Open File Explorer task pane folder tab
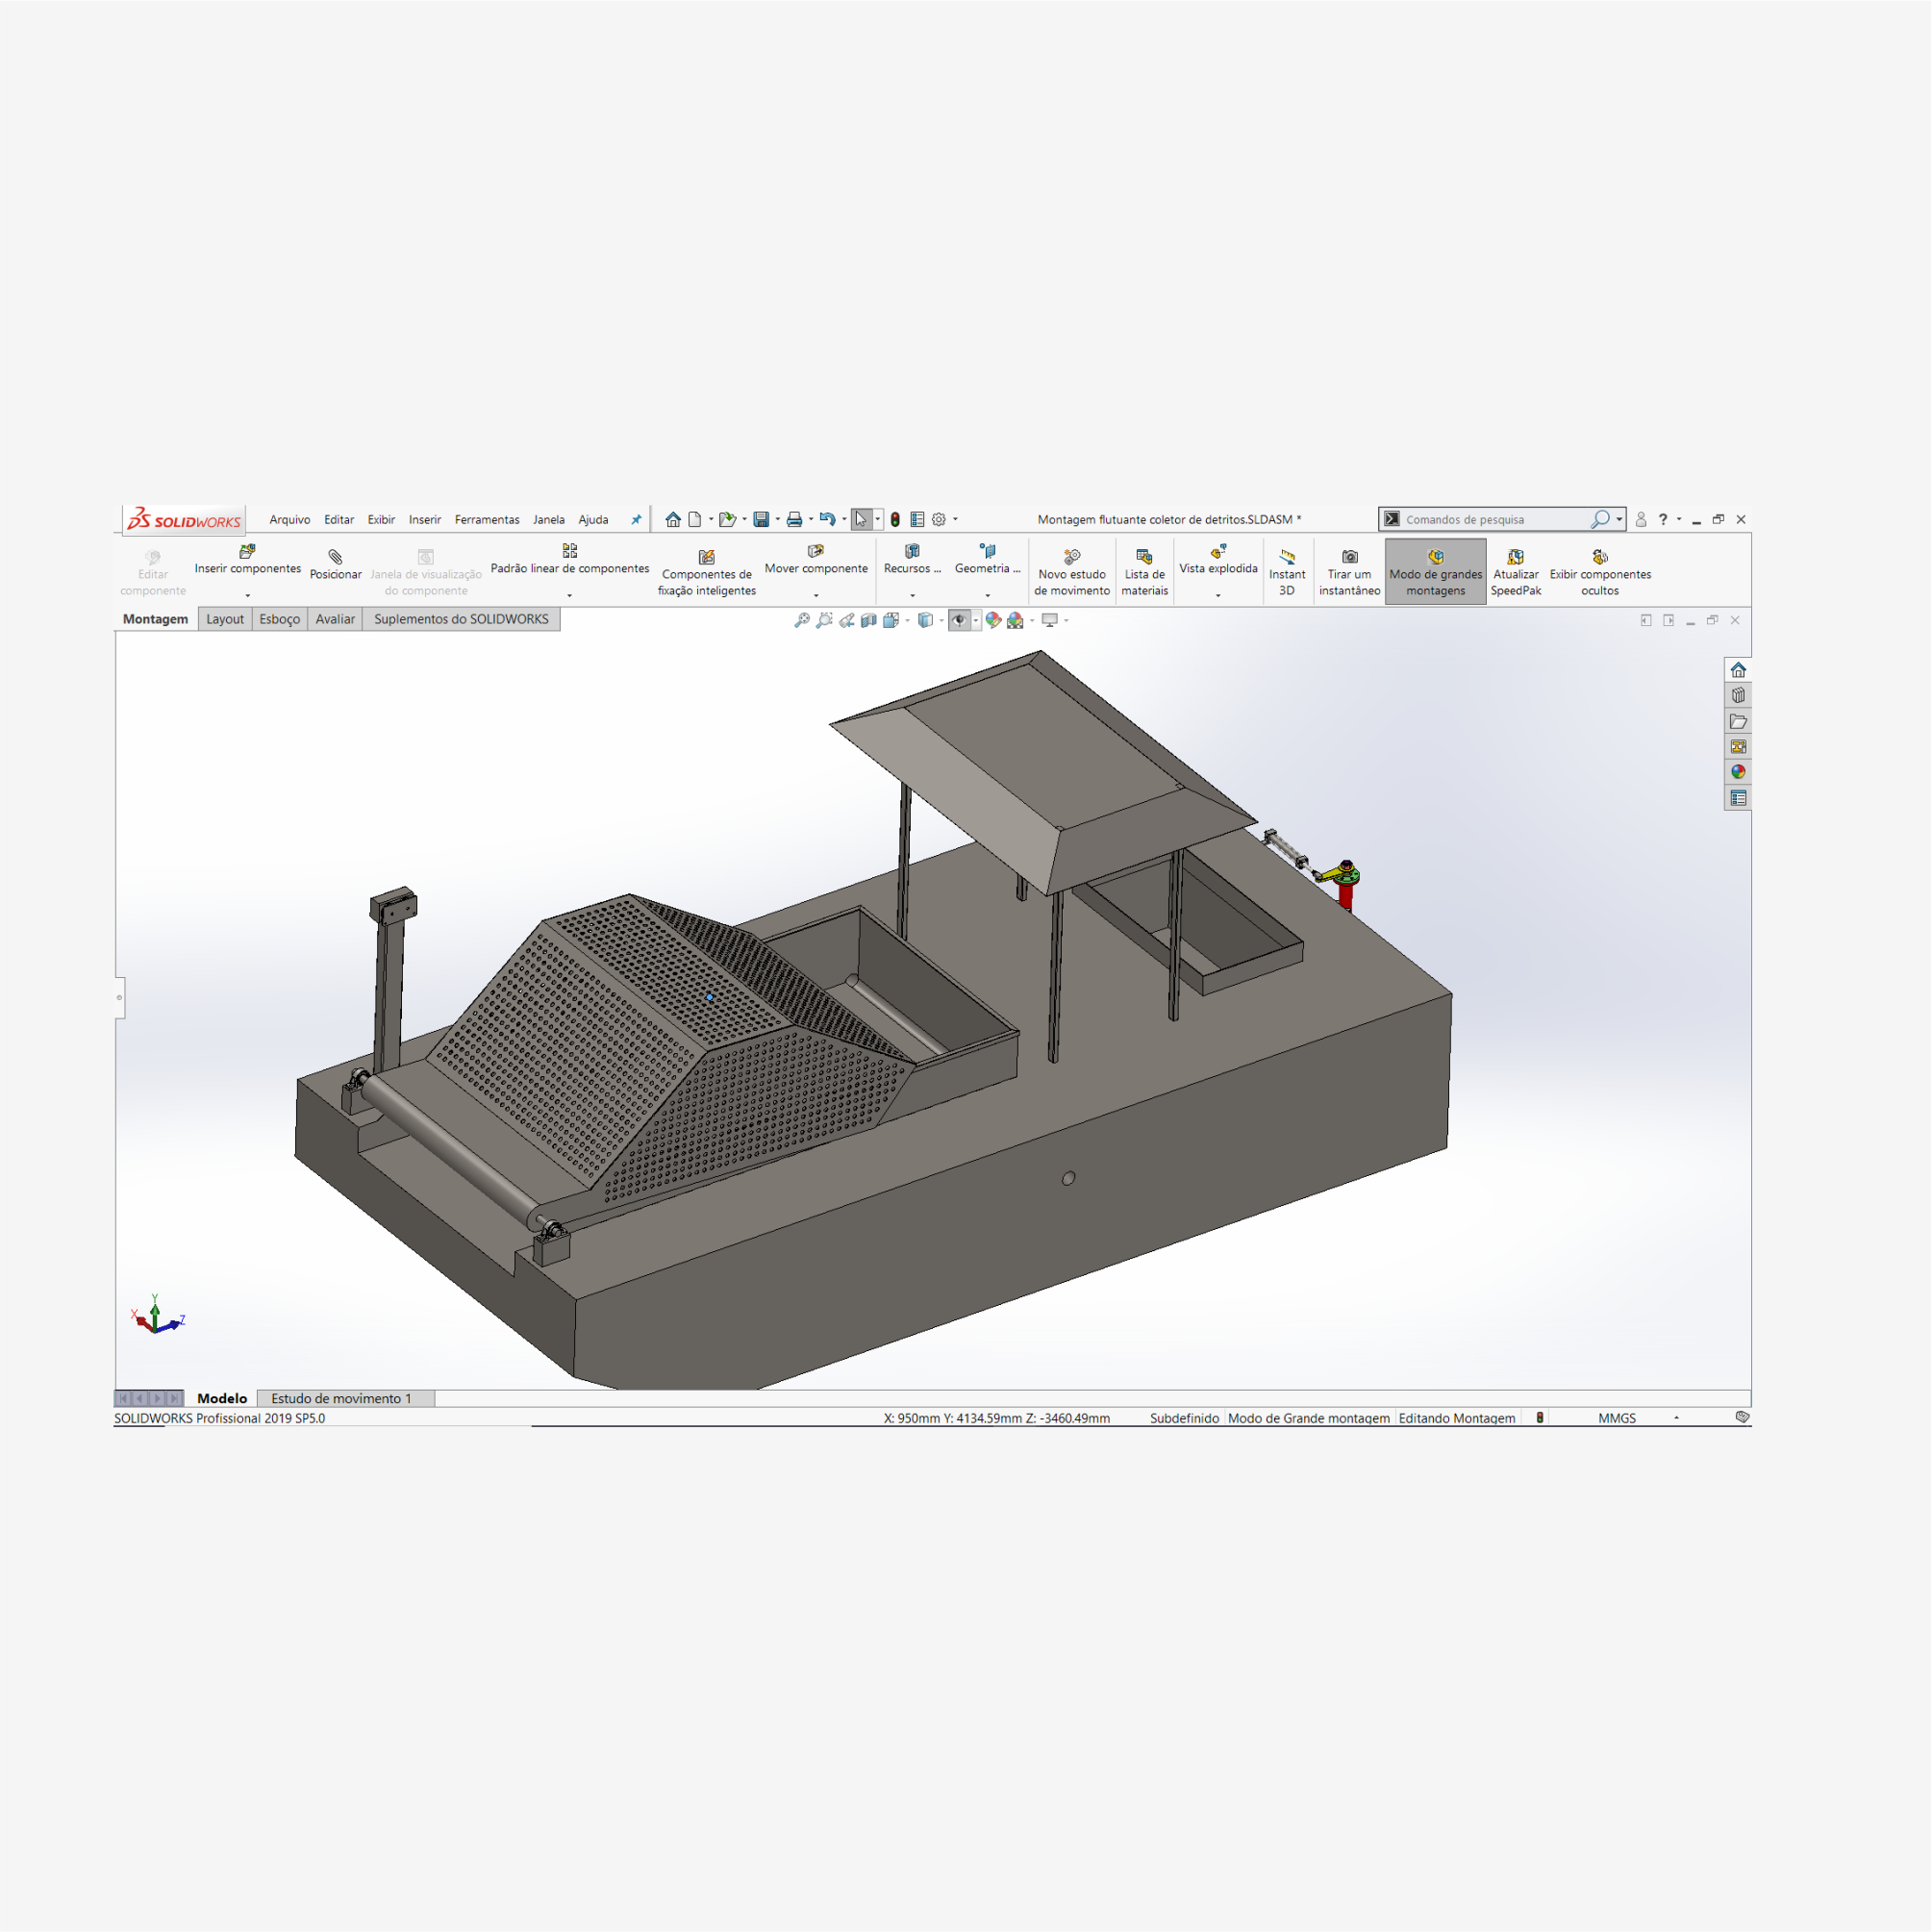This screenshot has height=1932, width=1932. [1738, 721]
